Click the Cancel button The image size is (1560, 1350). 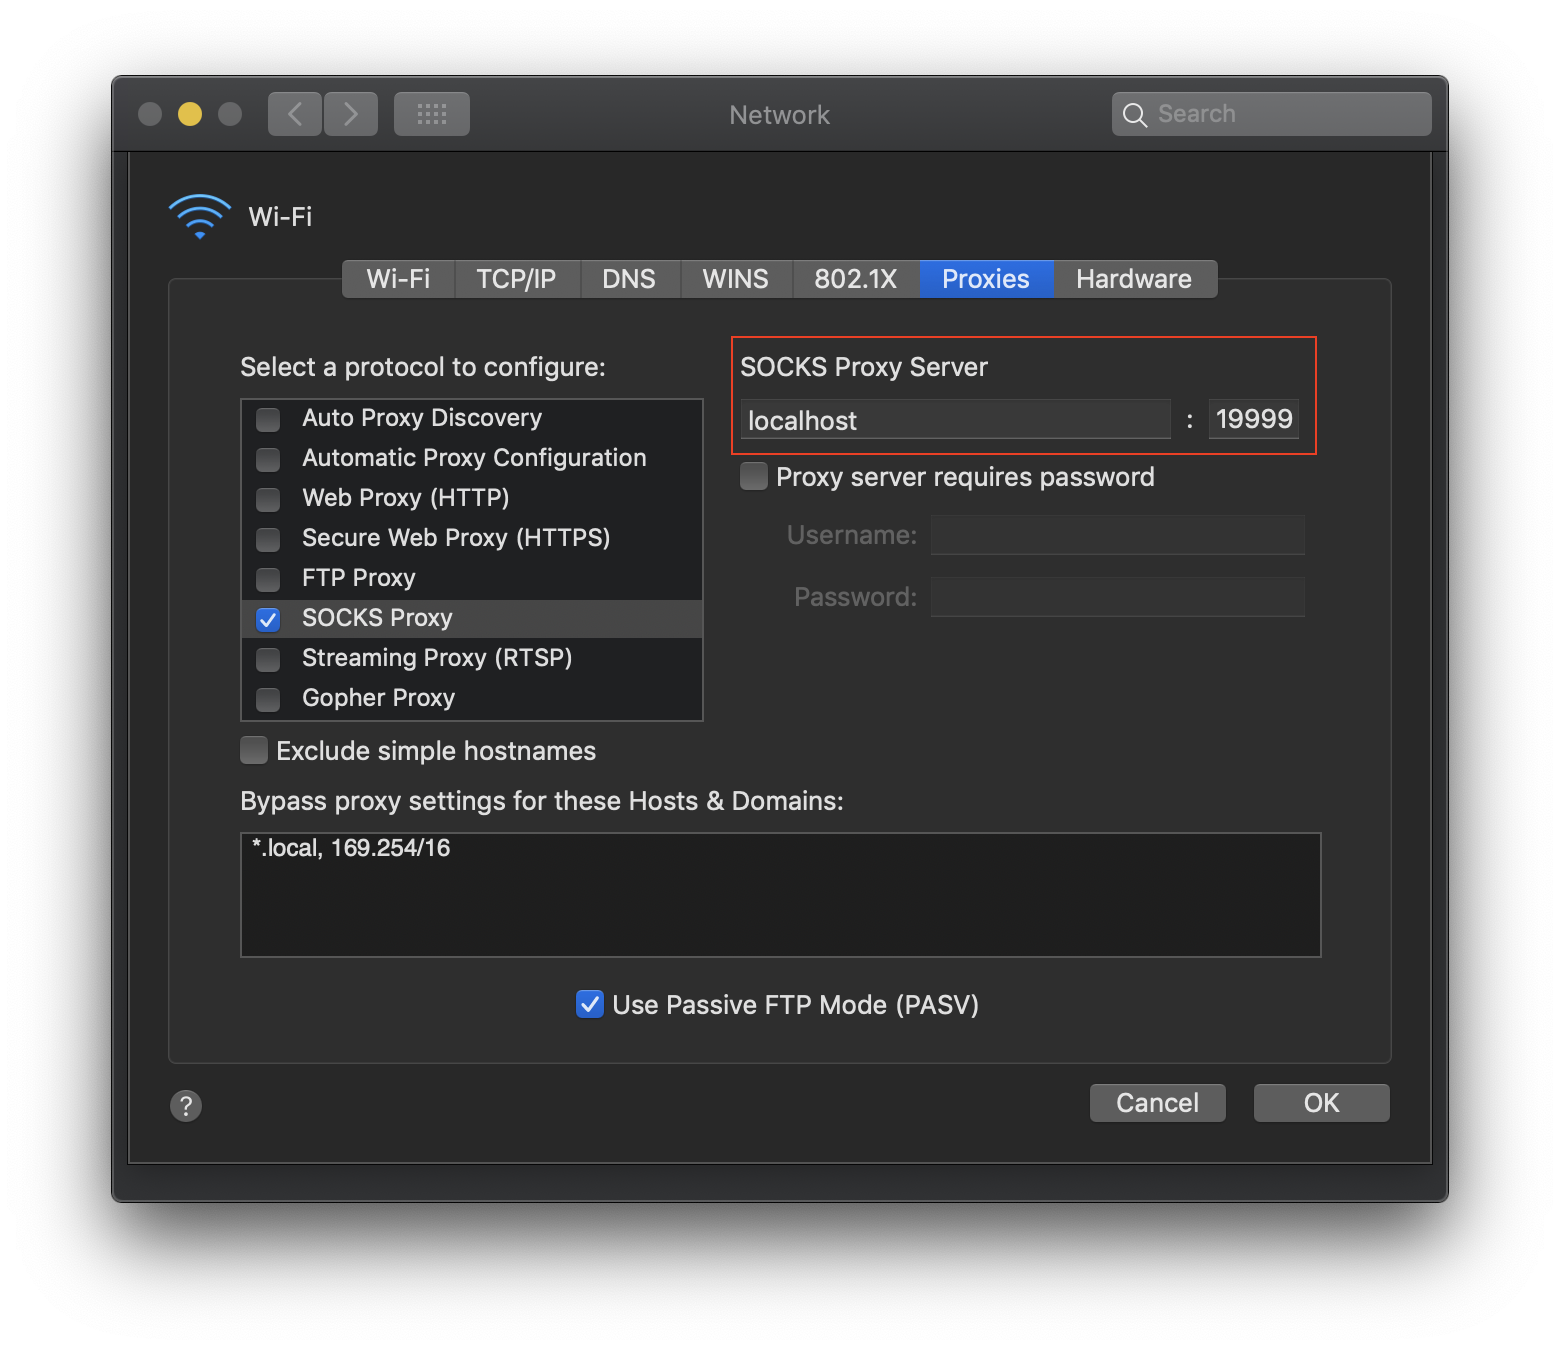[1158, 1103]
